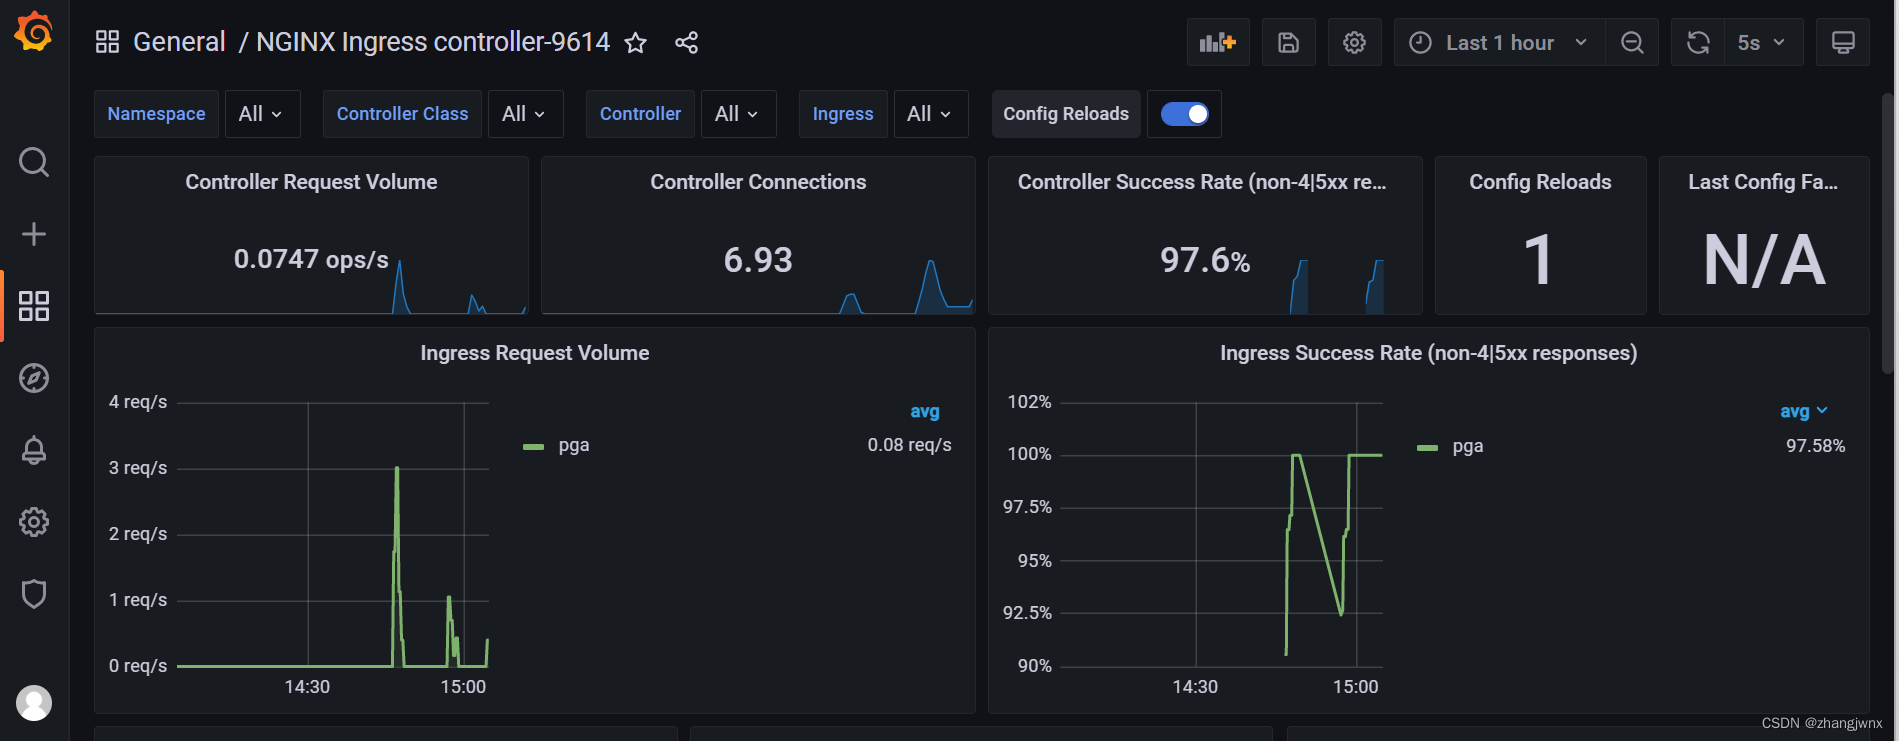Click the dashboard grid icon beside General
Viewport: 1899px width, 741px height.
tap(107, 42)
